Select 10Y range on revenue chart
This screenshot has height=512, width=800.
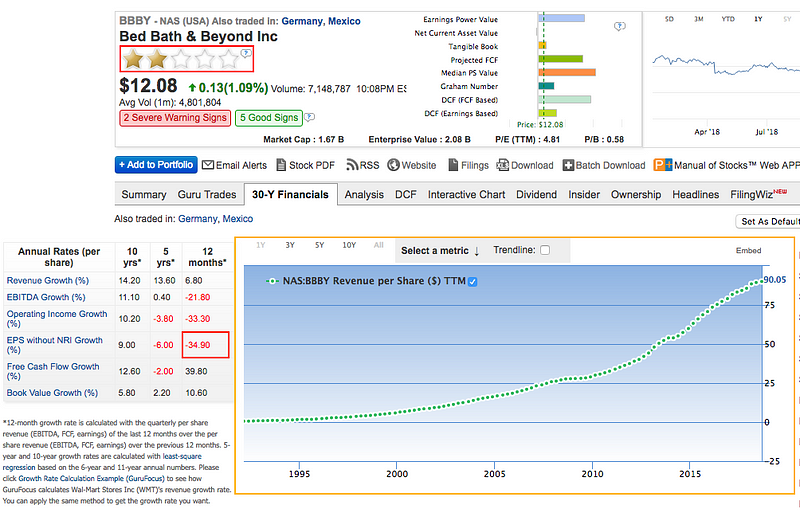(x=349, y=245)
